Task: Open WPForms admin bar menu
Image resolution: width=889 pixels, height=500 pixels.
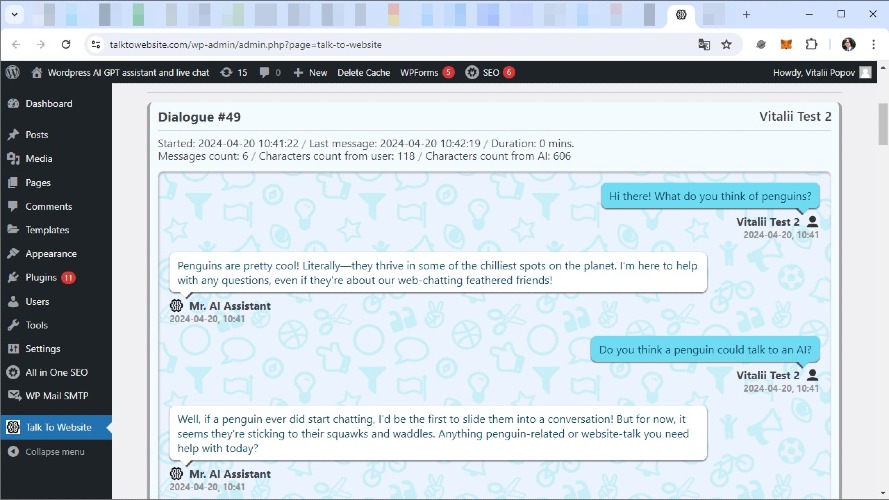Action: 427,73
